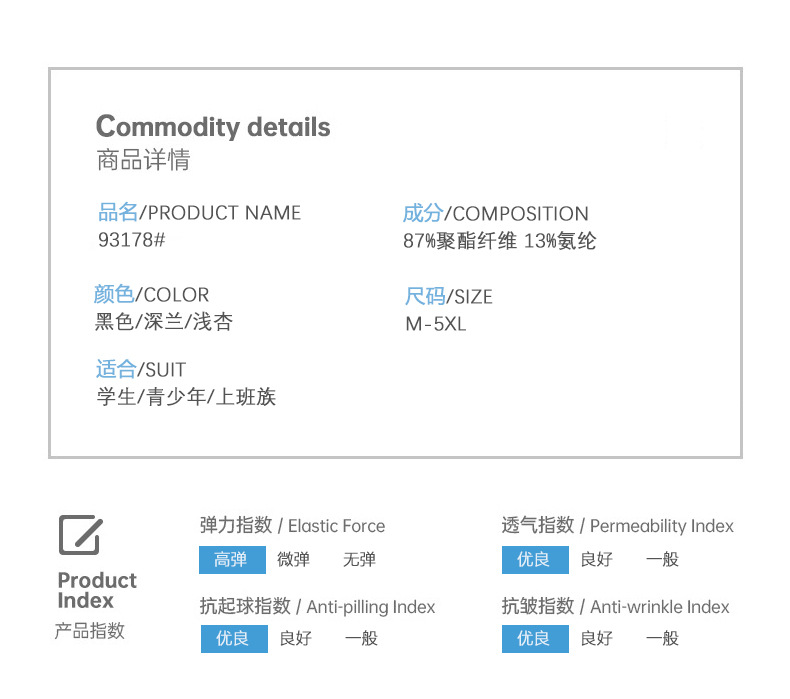Click the 弹力指数 / Elastic Force heading
This screenshot has width=790, height=699.
click(292, 526)
